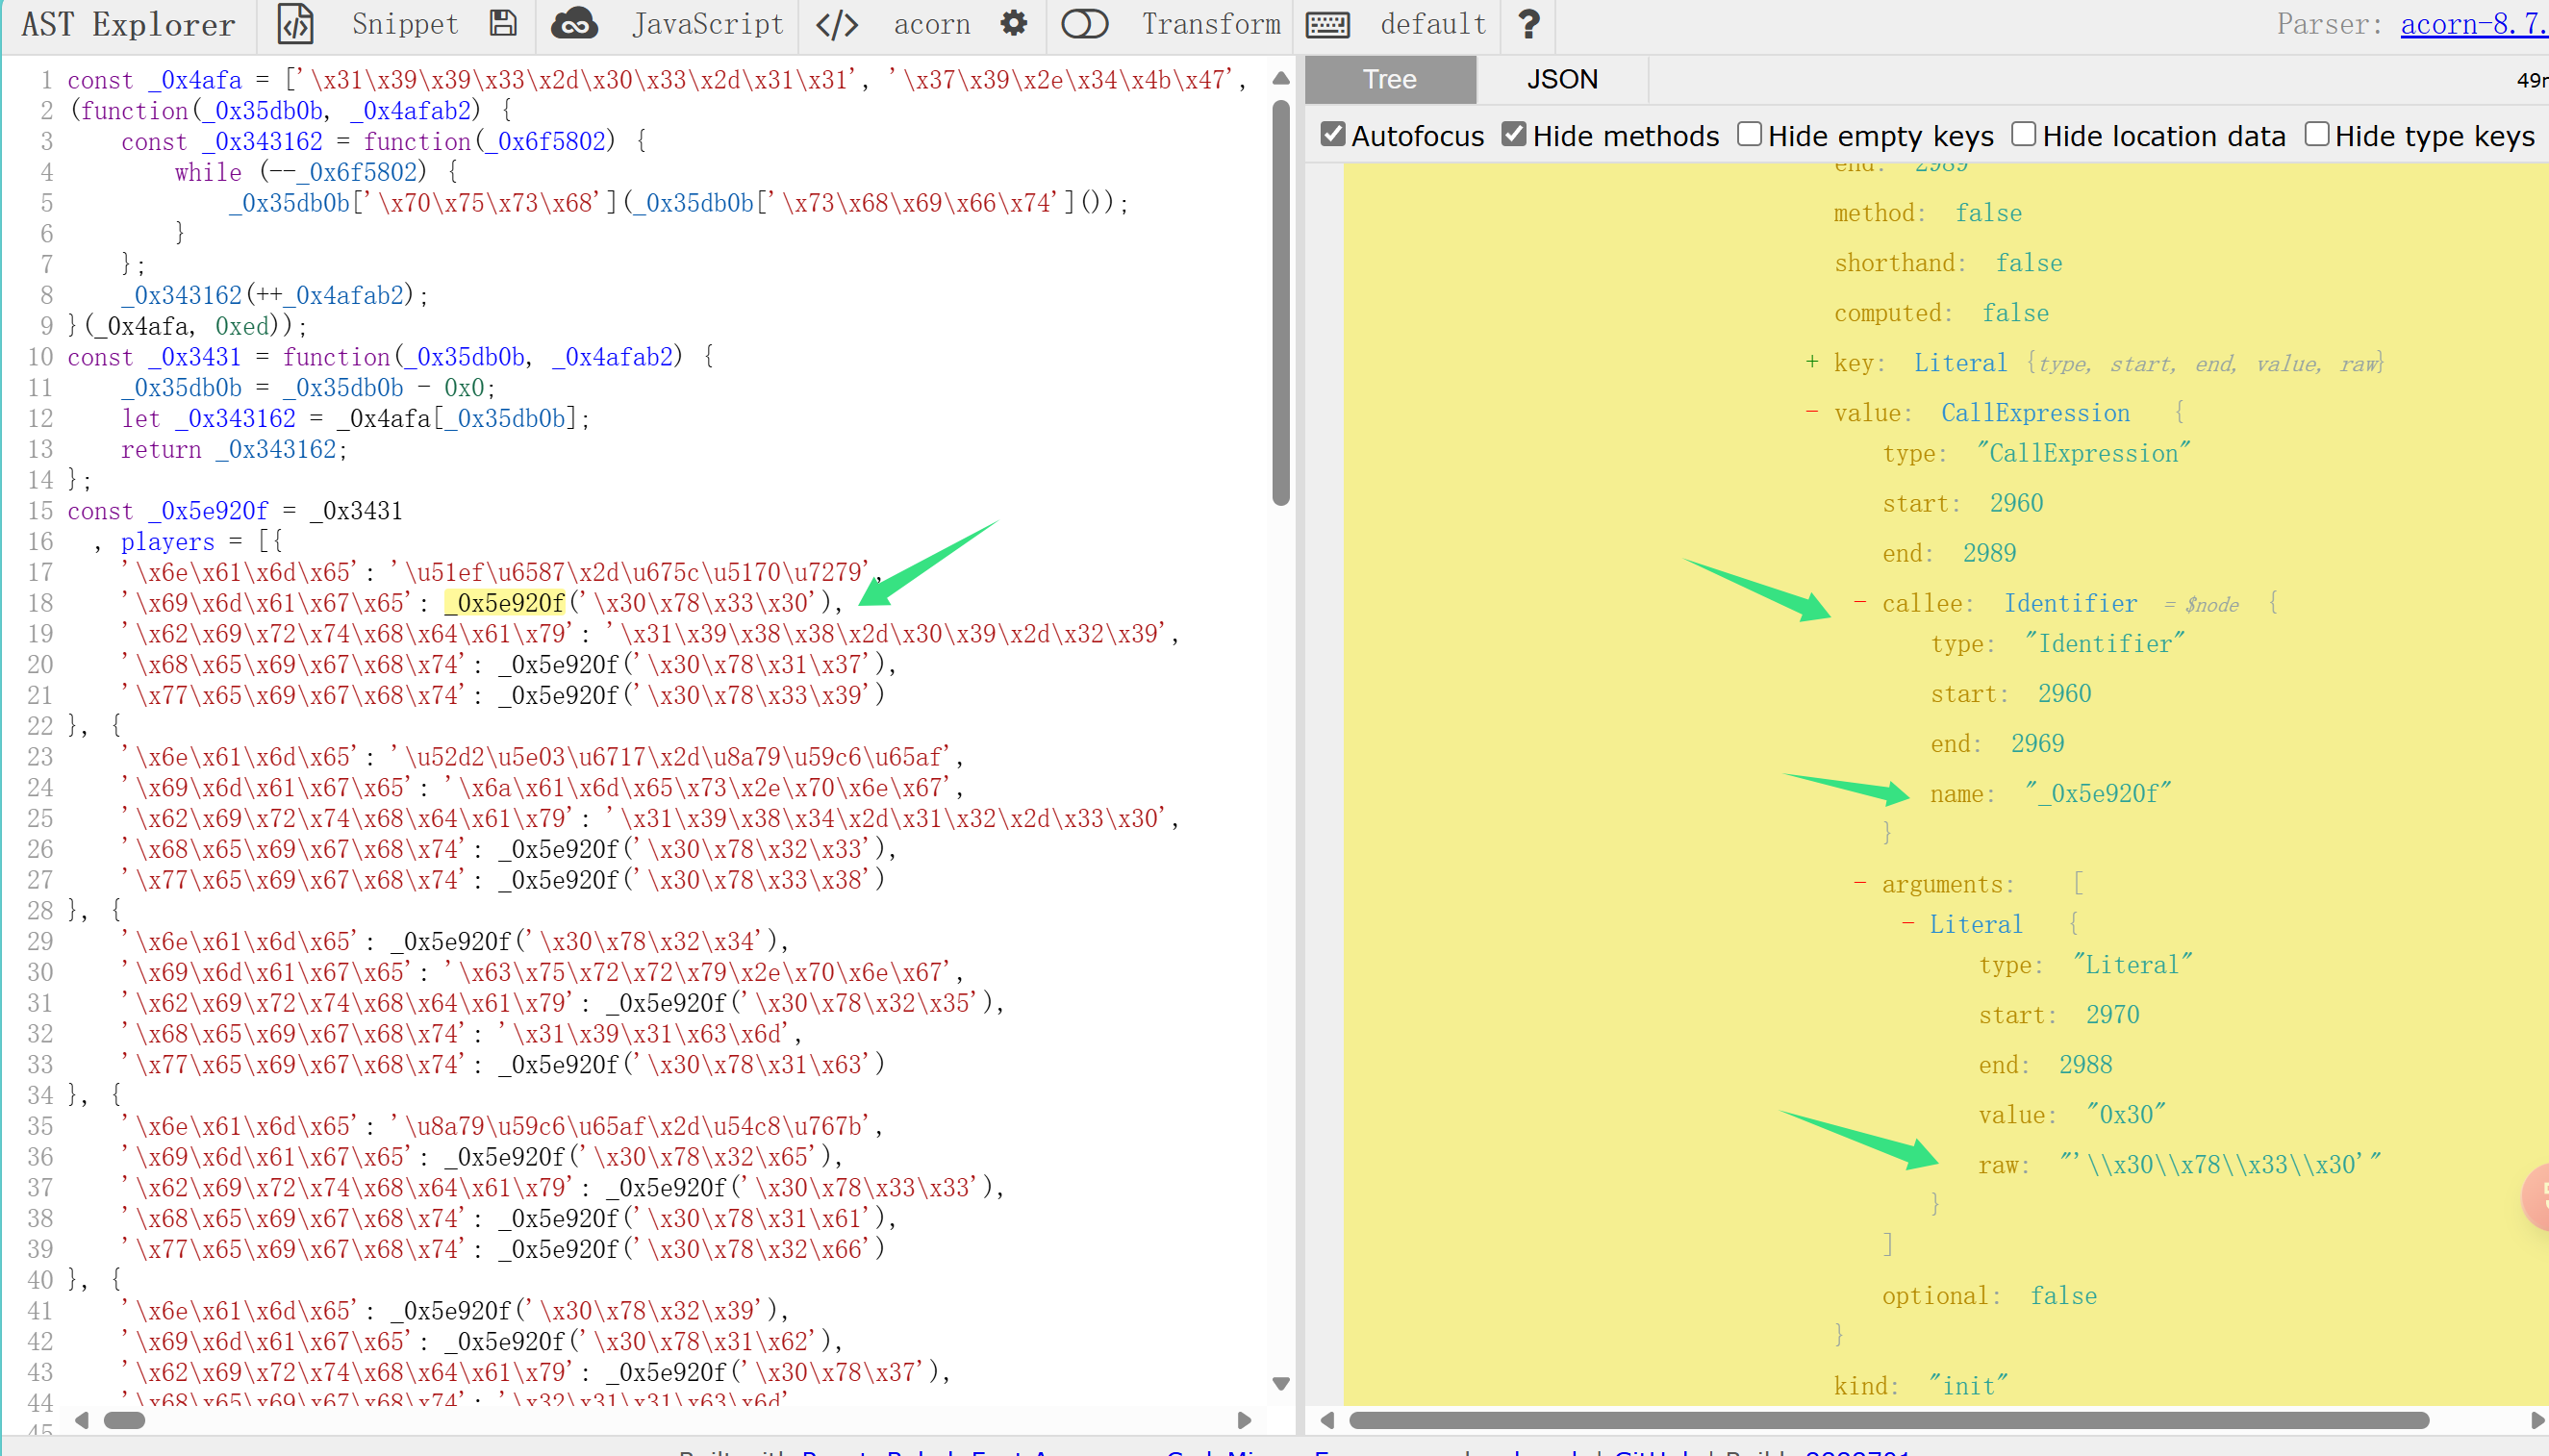The image size is (2549, 1456).
Task: Toggle the Transform switch
Action: 1084,24
